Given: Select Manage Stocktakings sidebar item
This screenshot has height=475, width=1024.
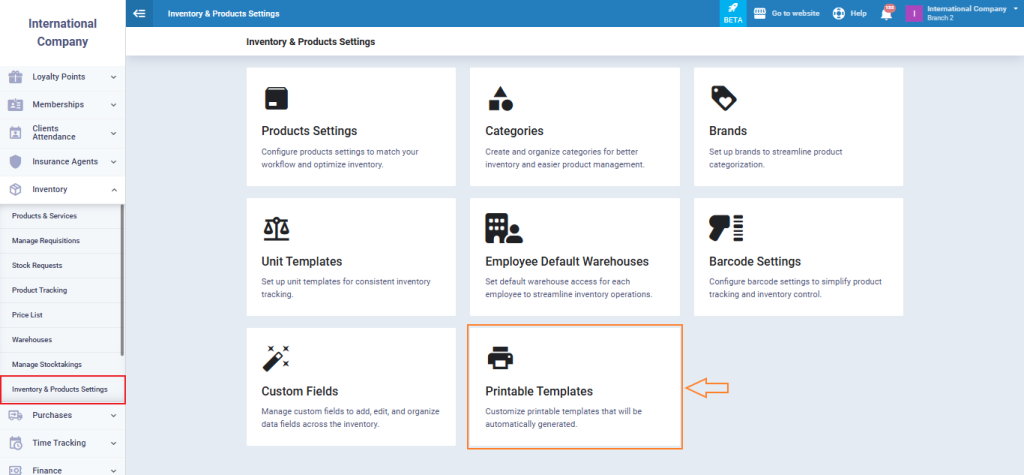Looking at the screenshot, I should 47,364.
